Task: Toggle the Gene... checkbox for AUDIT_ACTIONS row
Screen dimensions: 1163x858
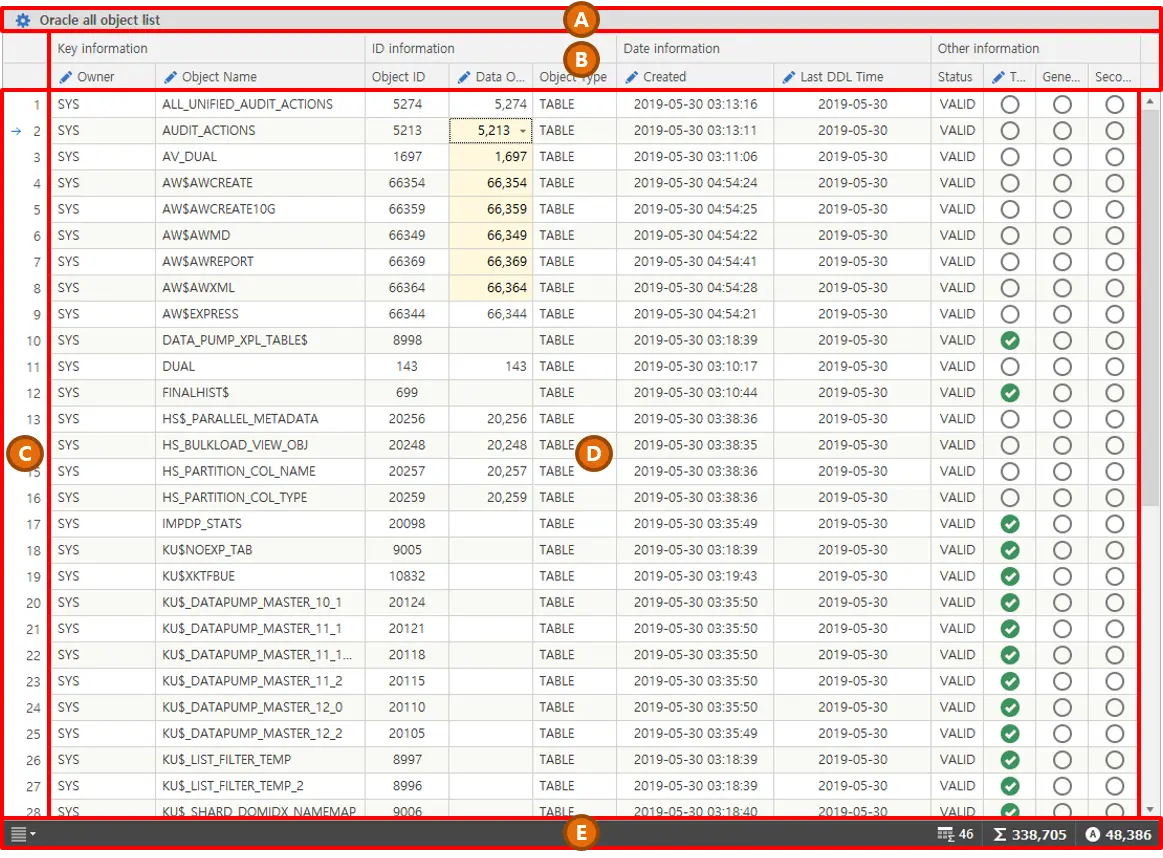Action: (1062, 131)
